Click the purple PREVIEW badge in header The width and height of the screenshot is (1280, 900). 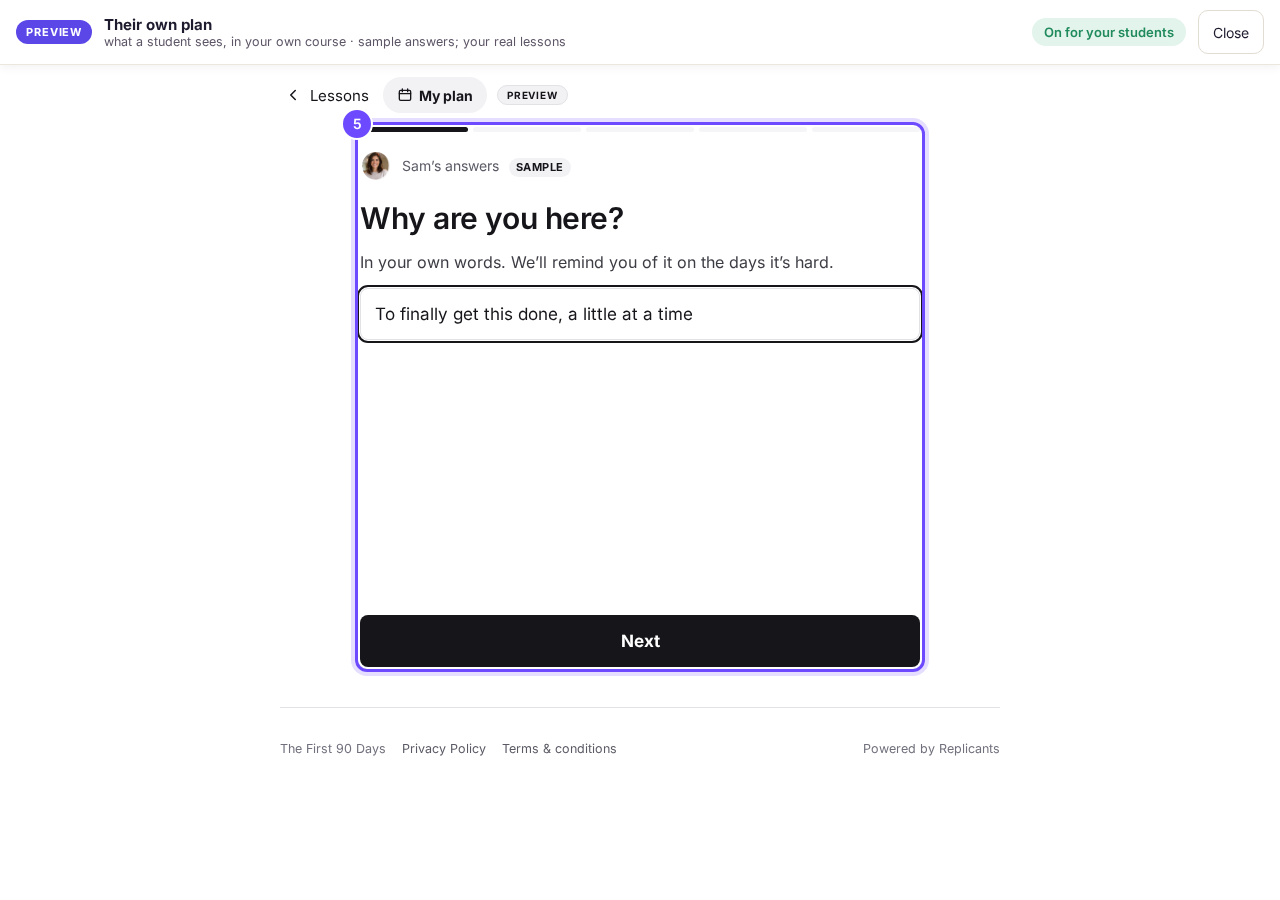[54, 32]
